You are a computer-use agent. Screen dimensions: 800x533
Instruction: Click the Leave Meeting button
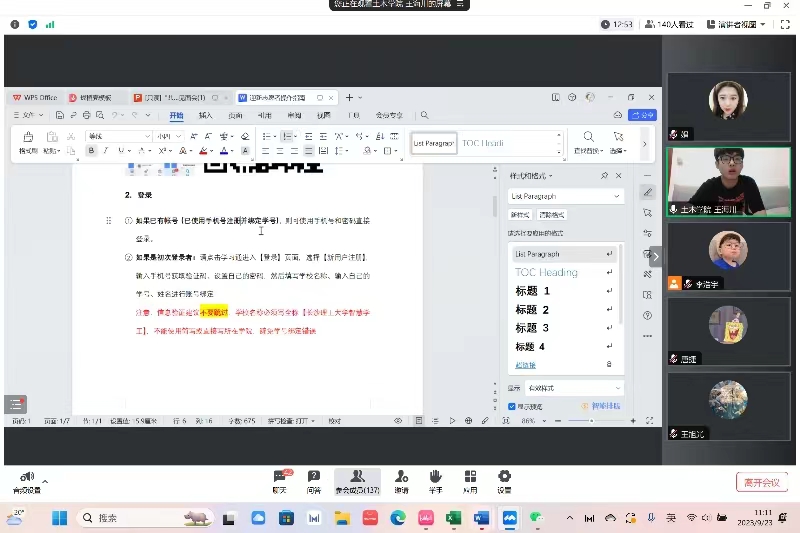click(761, 482)
